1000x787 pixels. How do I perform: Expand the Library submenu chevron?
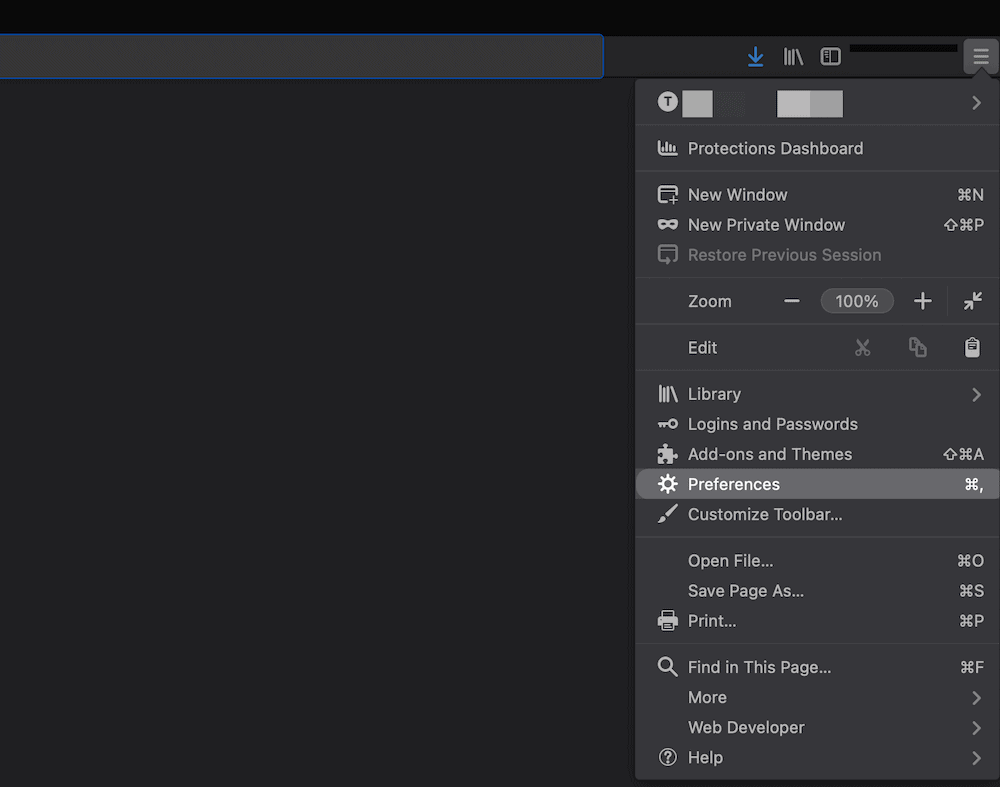[x=977, y=394]
